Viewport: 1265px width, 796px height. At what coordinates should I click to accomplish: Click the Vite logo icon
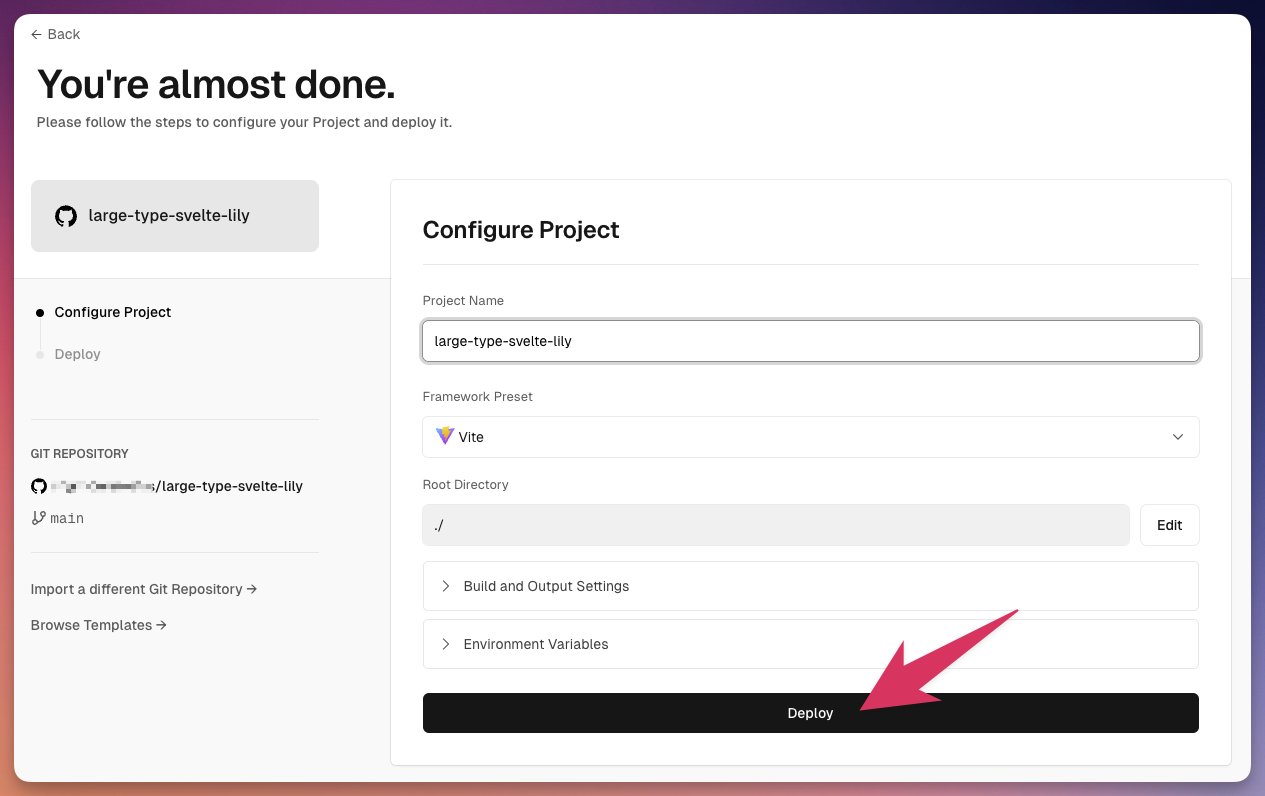tap(445, 437)
